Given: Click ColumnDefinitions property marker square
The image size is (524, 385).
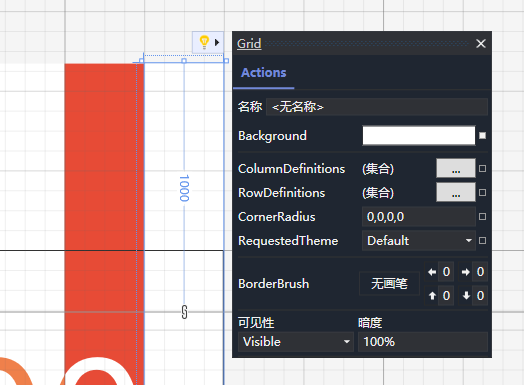Looking at the screenshot, I should coord(482,168).
